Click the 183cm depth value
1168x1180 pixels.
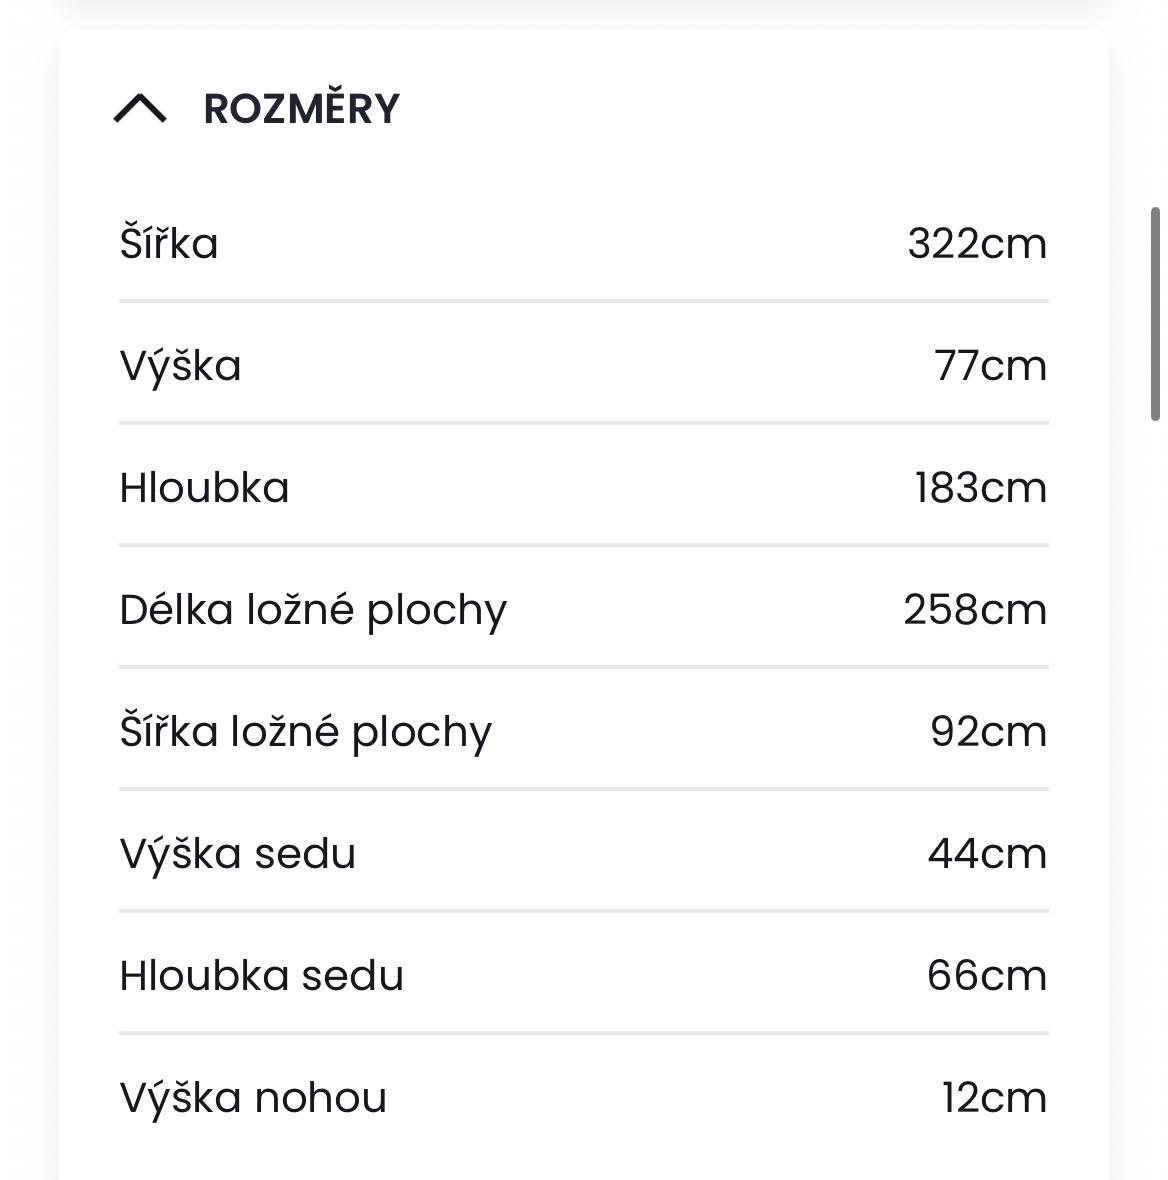coord(980,488)
